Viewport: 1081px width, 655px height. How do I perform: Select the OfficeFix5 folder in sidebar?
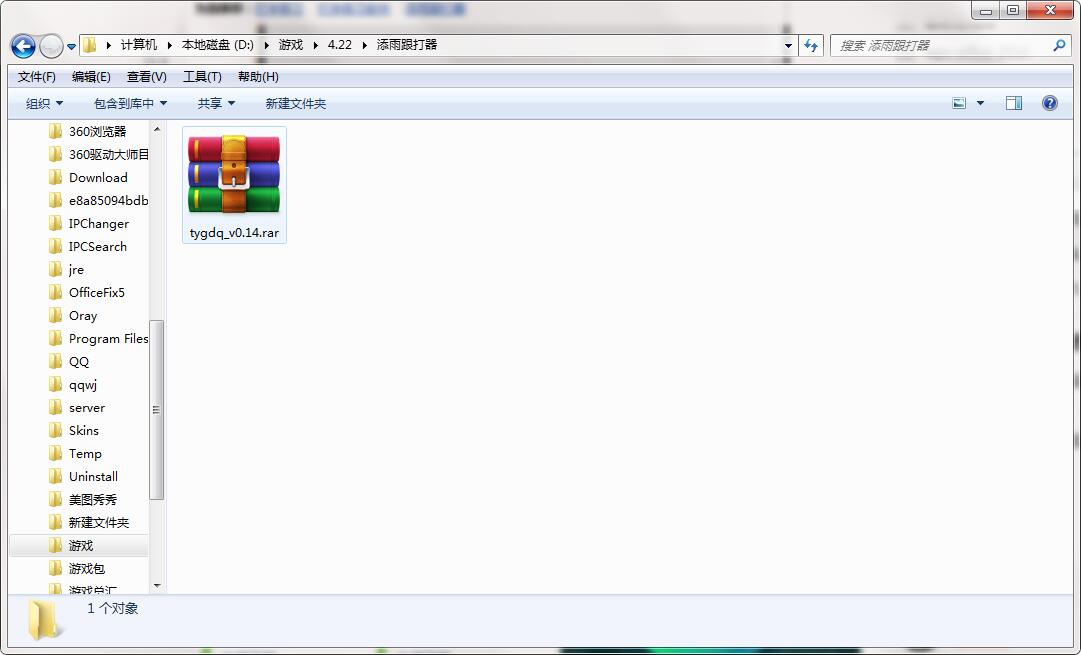coord(98,292)
